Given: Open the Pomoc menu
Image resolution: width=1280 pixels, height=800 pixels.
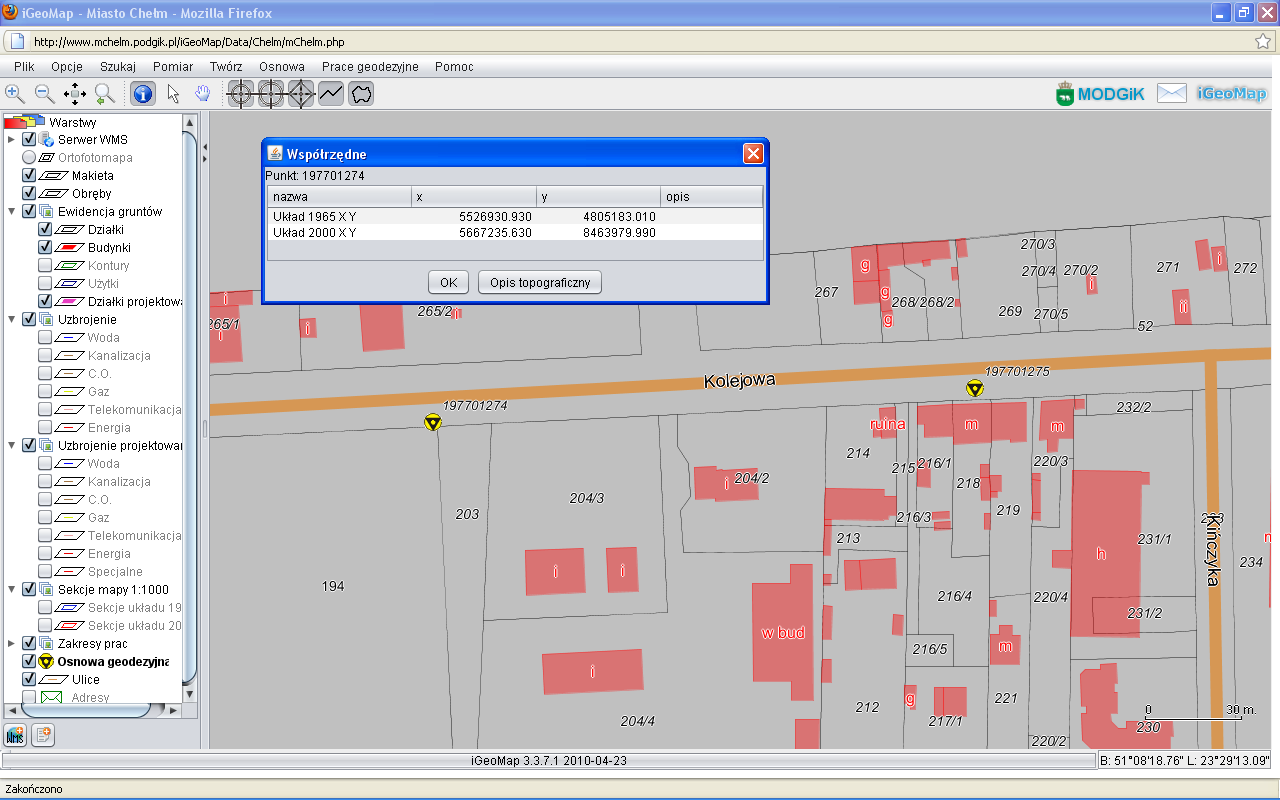Looking at the screenshot, I should coord(454,67).
